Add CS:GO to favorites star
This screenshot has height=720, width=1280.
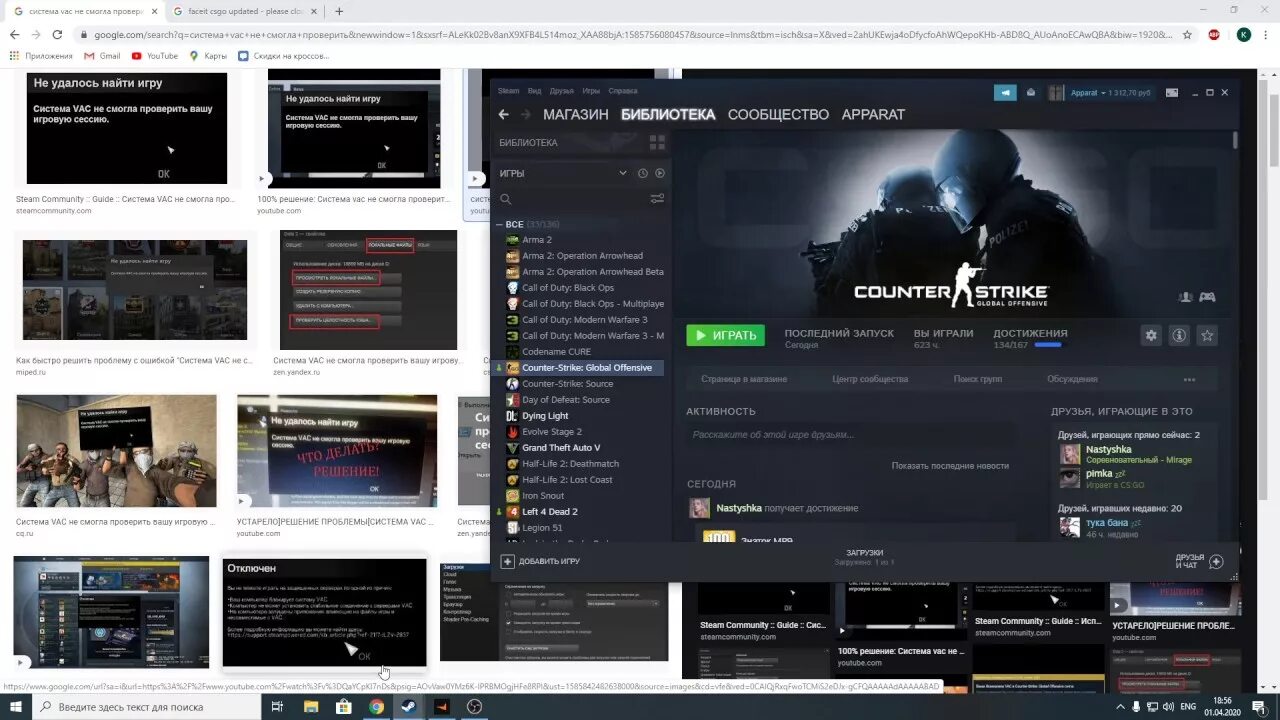[1207, 336]
